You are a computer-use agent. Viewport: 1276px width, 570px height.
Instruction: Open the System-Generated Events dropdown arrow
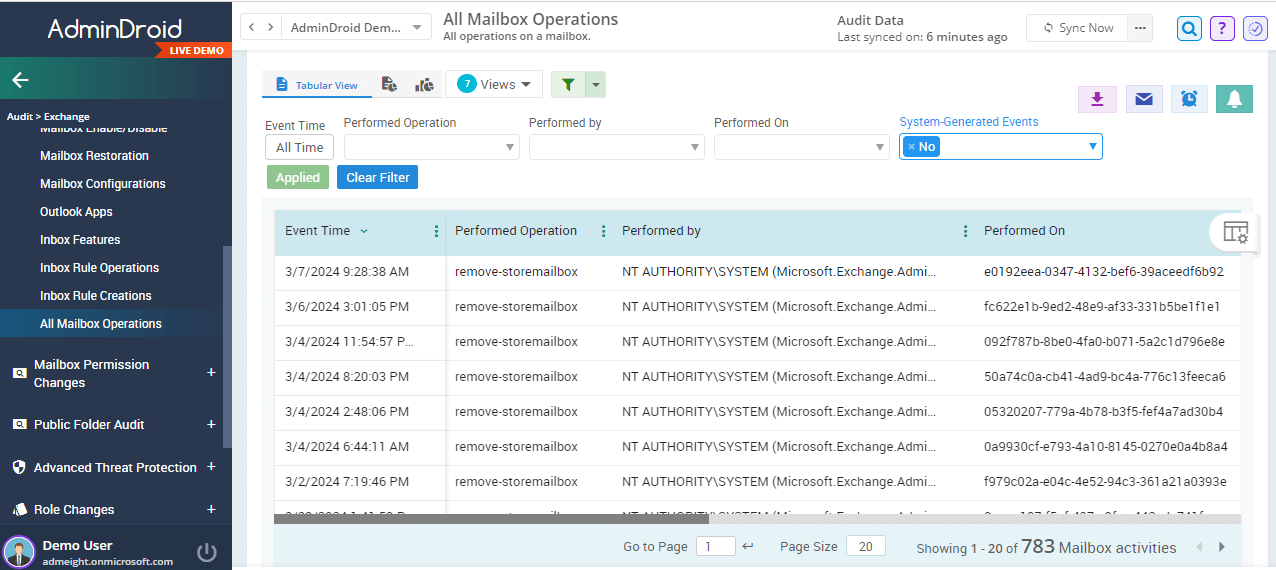tap(1092, 147)
